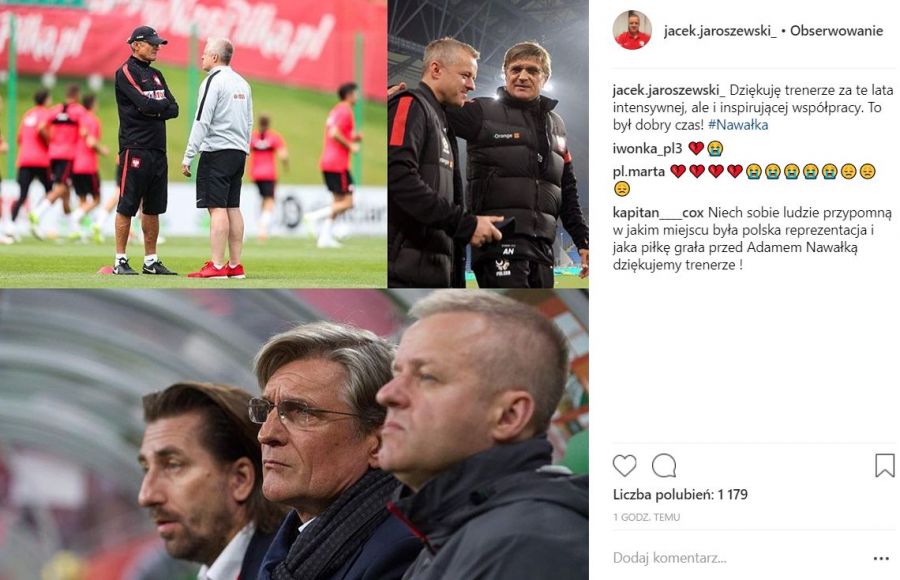The height and width of the screenshot is (580, 900).
Task: Open the pl.marta commenter profile
Action: 639,172
